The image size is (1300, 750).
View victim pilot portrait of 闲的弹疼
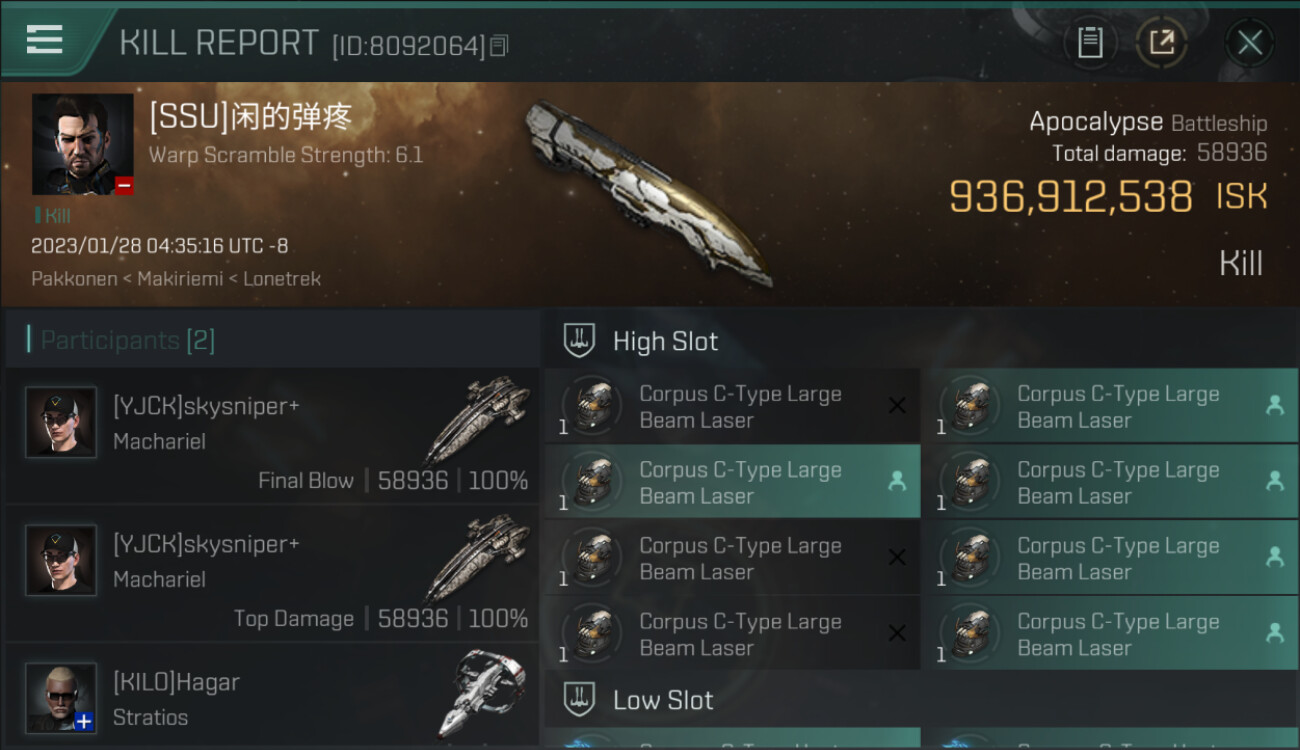[82, 144]
